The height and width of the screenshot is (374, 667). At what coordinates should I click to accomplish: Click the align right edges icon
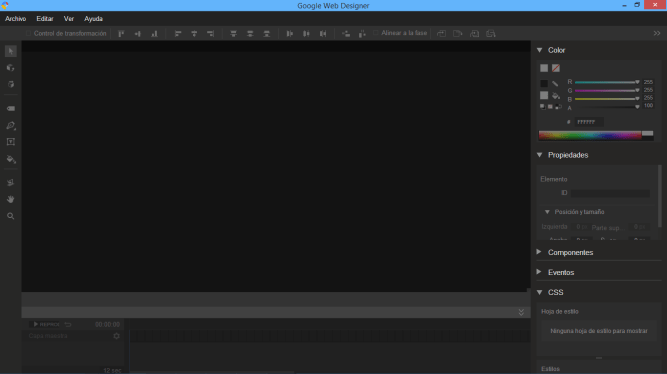coord(211,34)
